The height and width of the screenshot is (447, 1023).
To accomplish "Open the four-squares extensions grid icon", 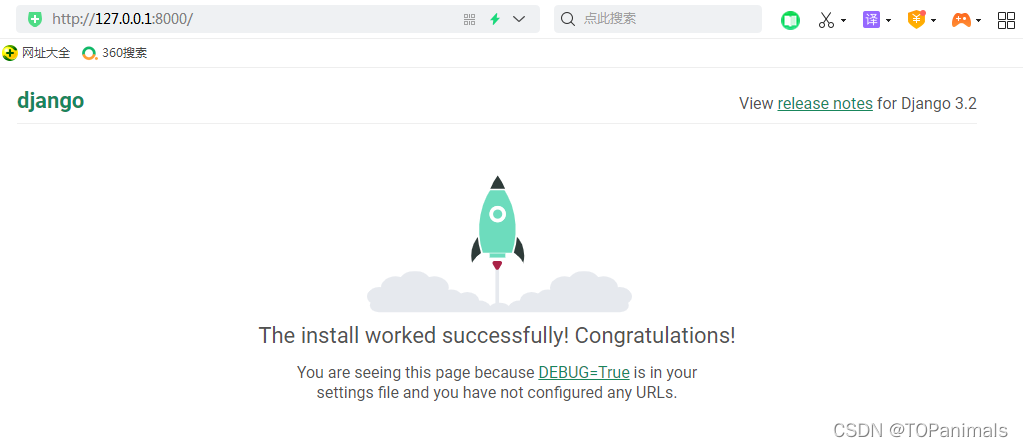I will (x=1006, y=20).
